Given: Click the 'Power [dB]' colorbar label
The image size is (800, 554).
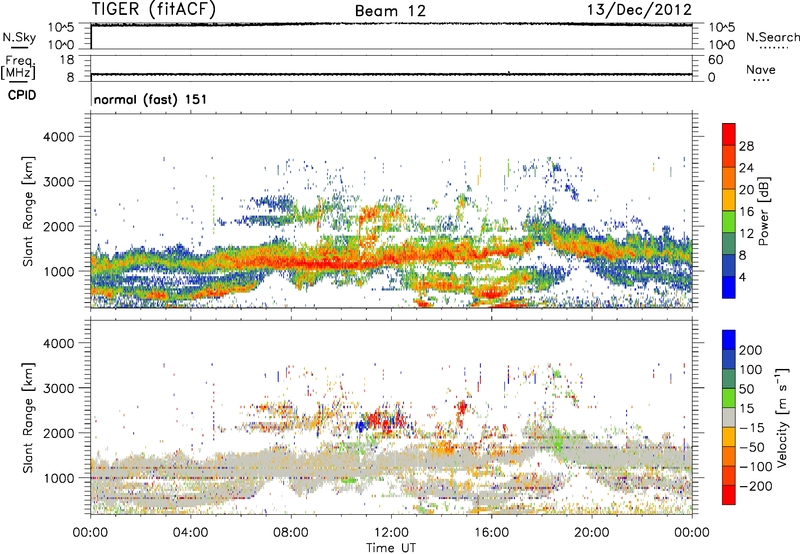Looking at the screenshot, I should [x=763, y=211].
